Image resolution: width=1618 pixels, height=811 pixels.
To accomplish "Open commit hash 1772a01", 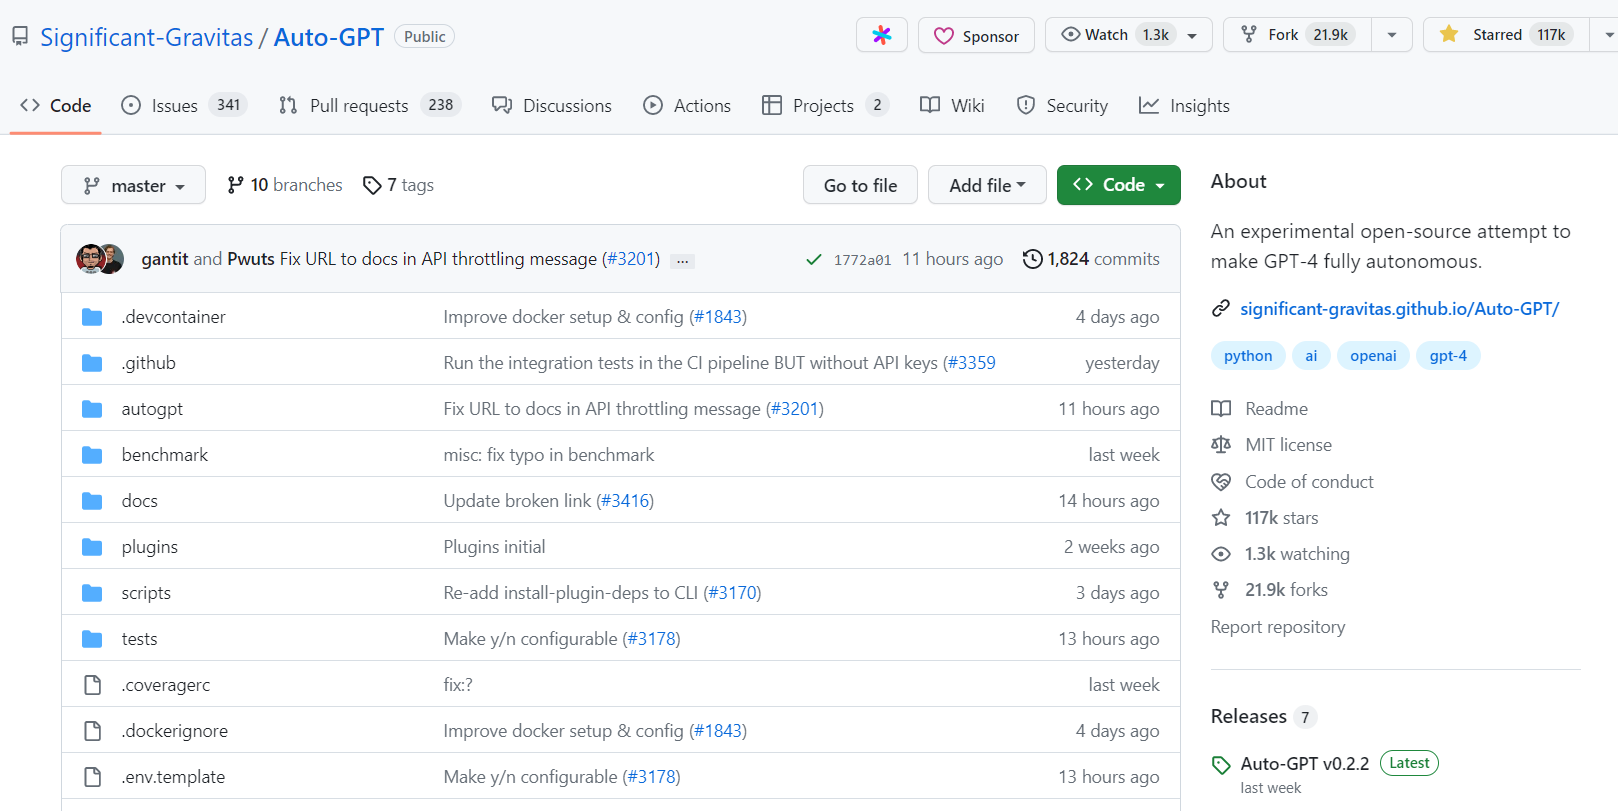I will (862, 260).
